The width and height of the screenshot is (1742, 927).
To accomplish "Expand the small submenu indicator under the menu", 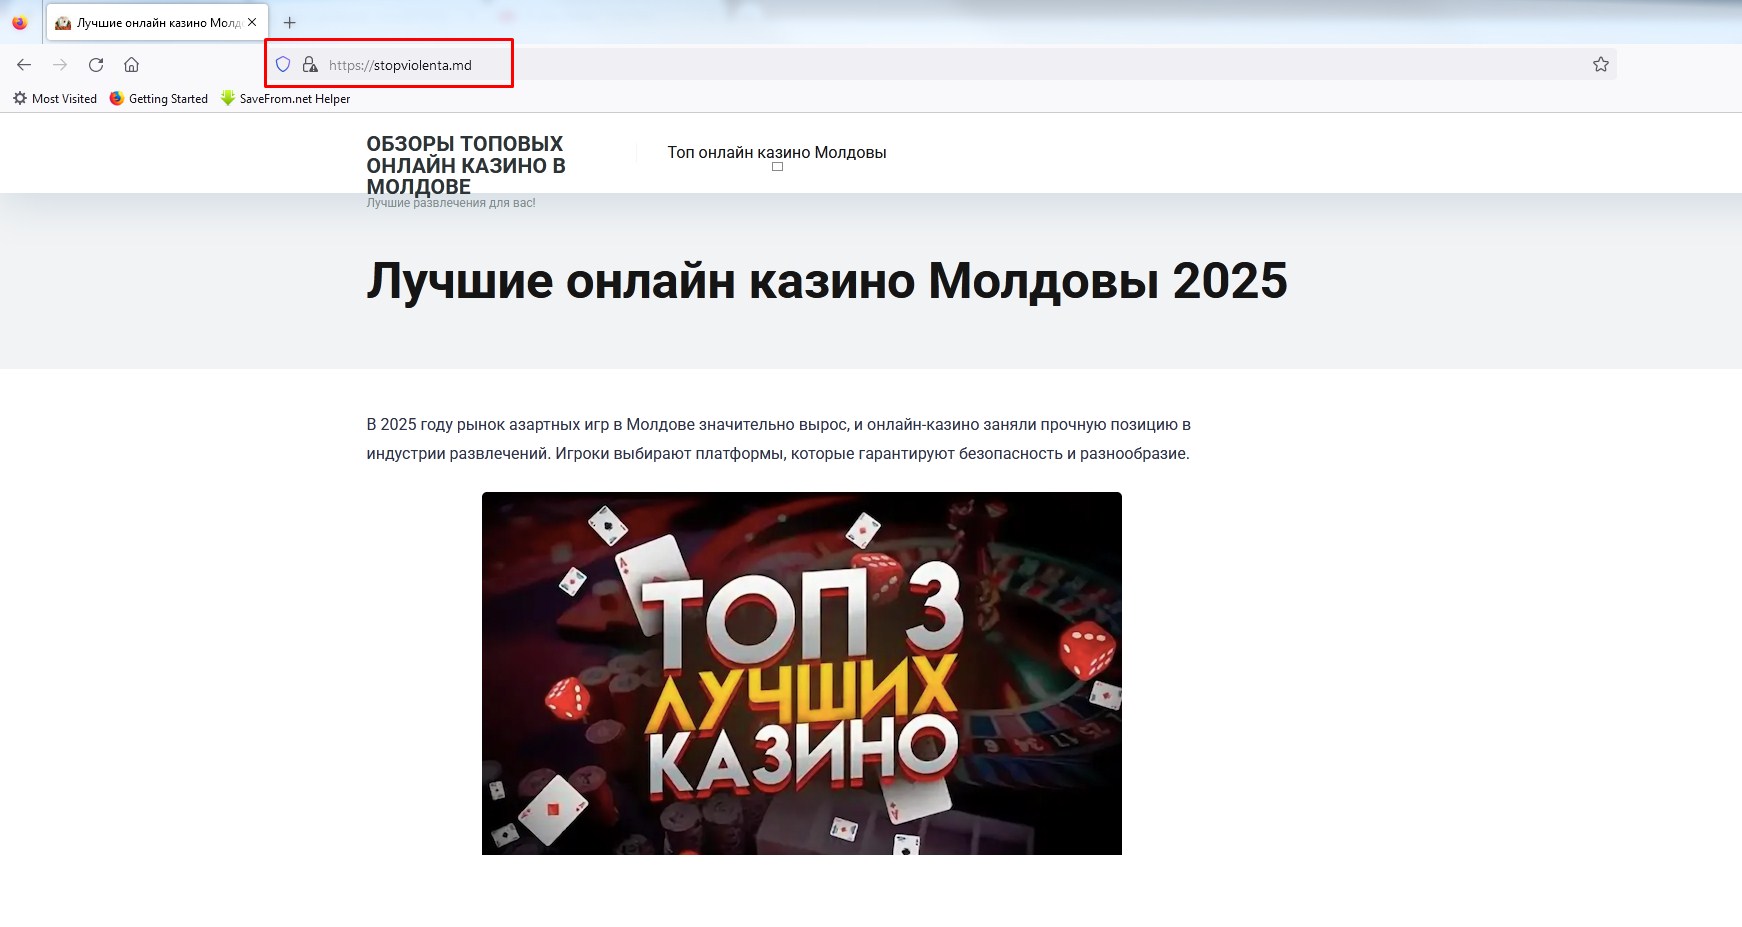I will (777, 167).
